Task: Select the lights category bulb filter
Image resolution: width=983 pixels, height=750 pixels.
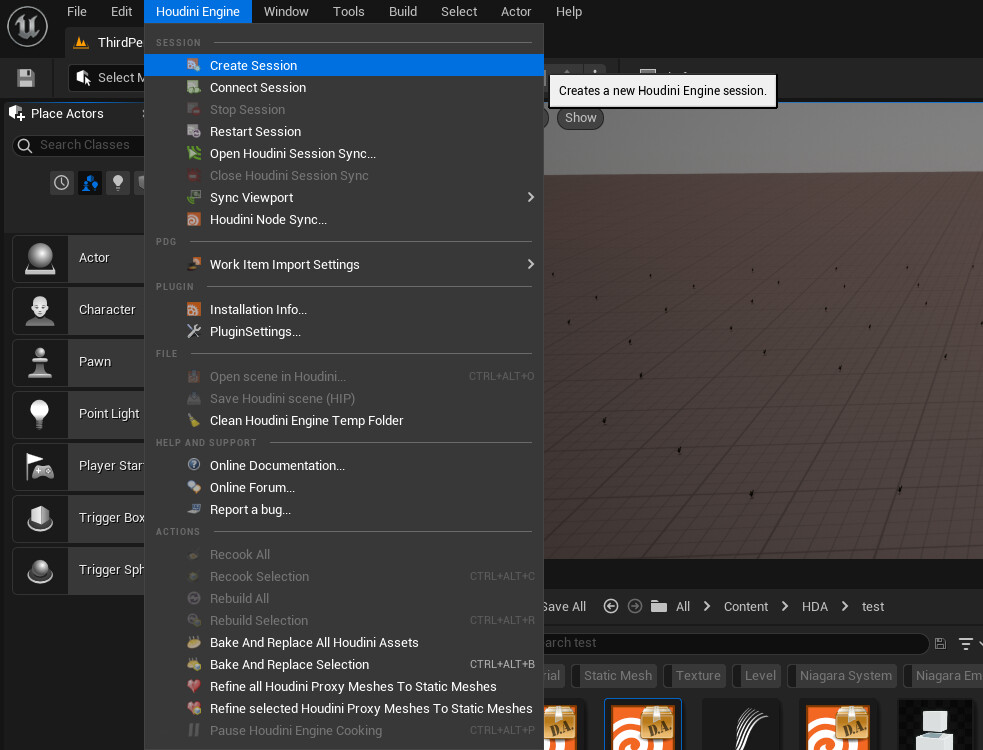Action: coord(118,183)
